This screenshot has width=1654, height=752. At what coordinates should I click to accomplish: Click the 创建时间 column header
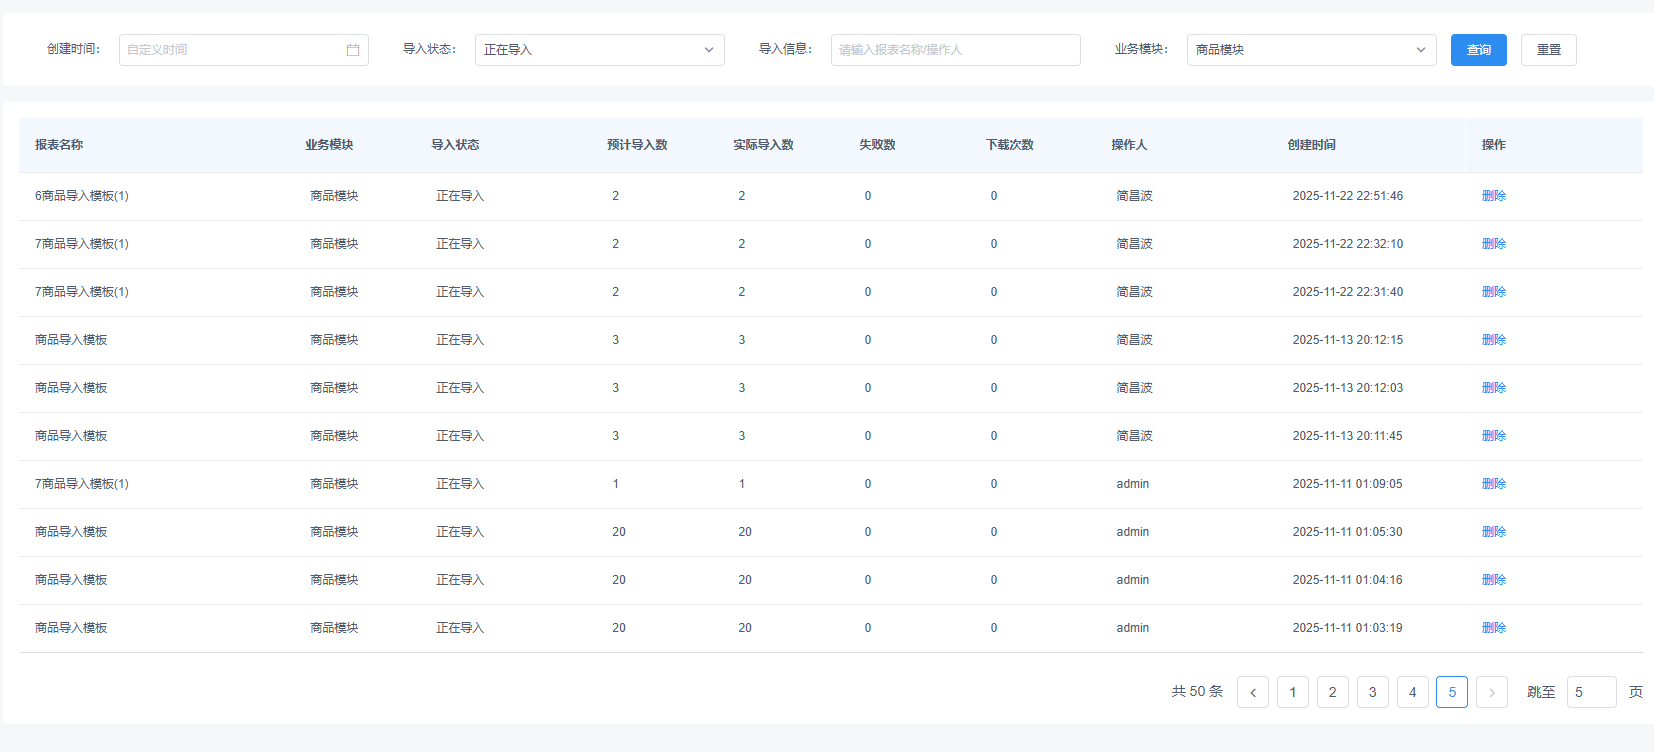[1311, 145]
